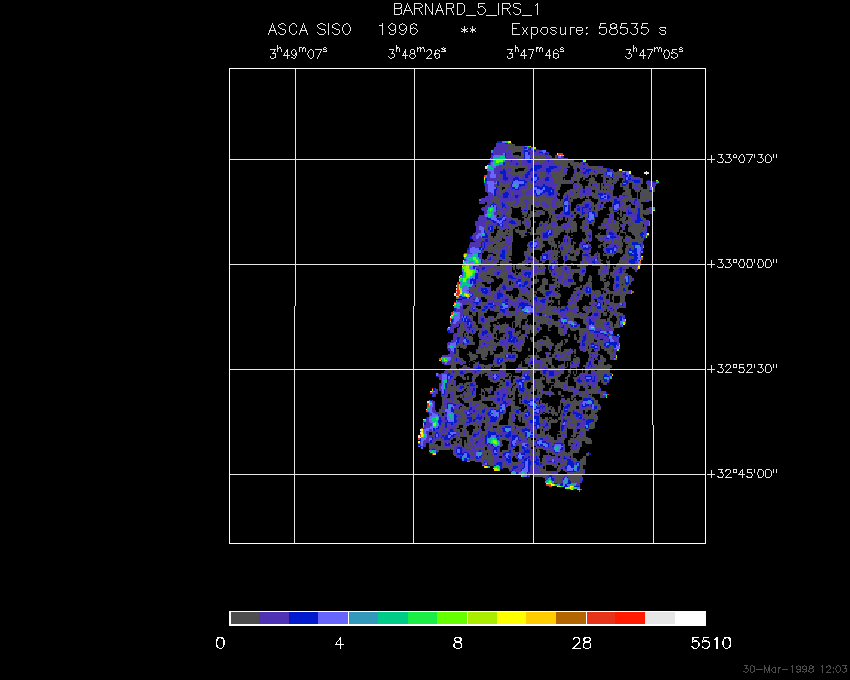Click the +32°52'30" declination label

[742, 369]
